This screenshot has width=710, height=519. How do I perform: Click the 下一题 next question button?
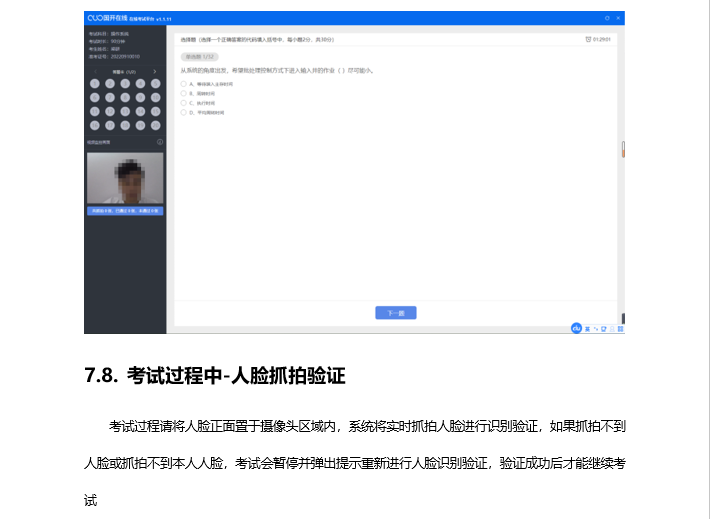(395, 313)
